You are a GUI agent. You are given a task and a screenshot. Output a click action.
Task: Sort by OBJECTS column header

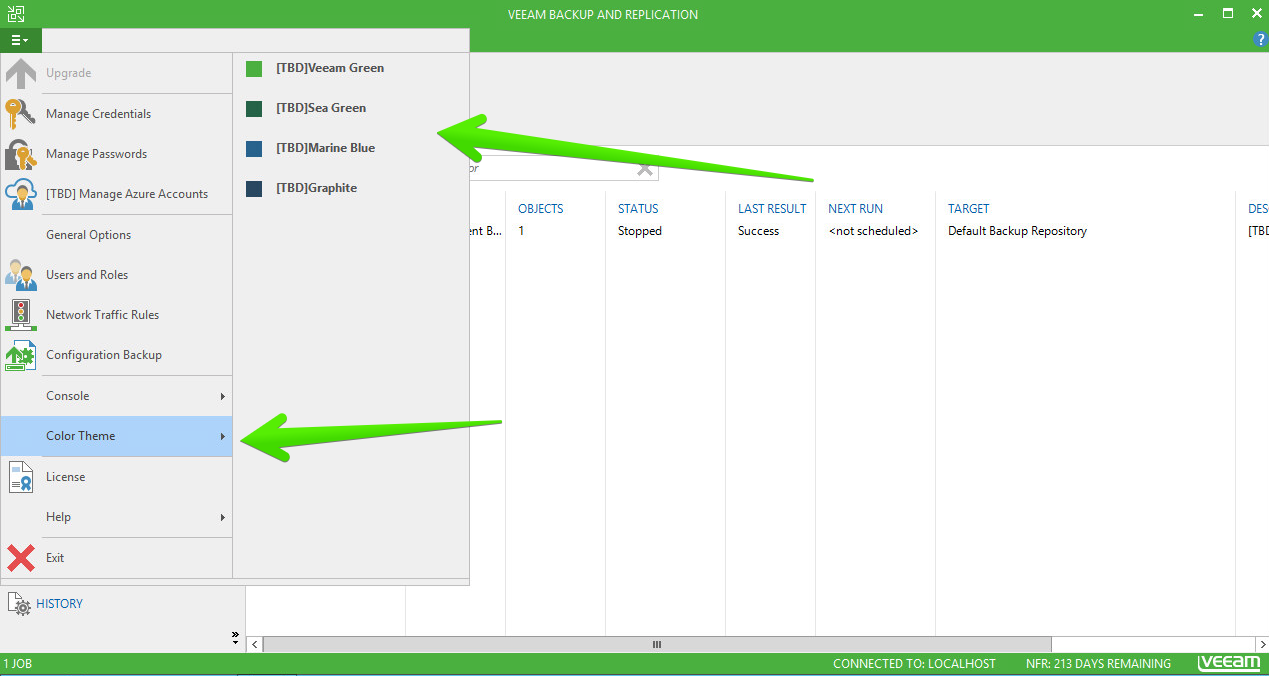click(x=541, y=209)
